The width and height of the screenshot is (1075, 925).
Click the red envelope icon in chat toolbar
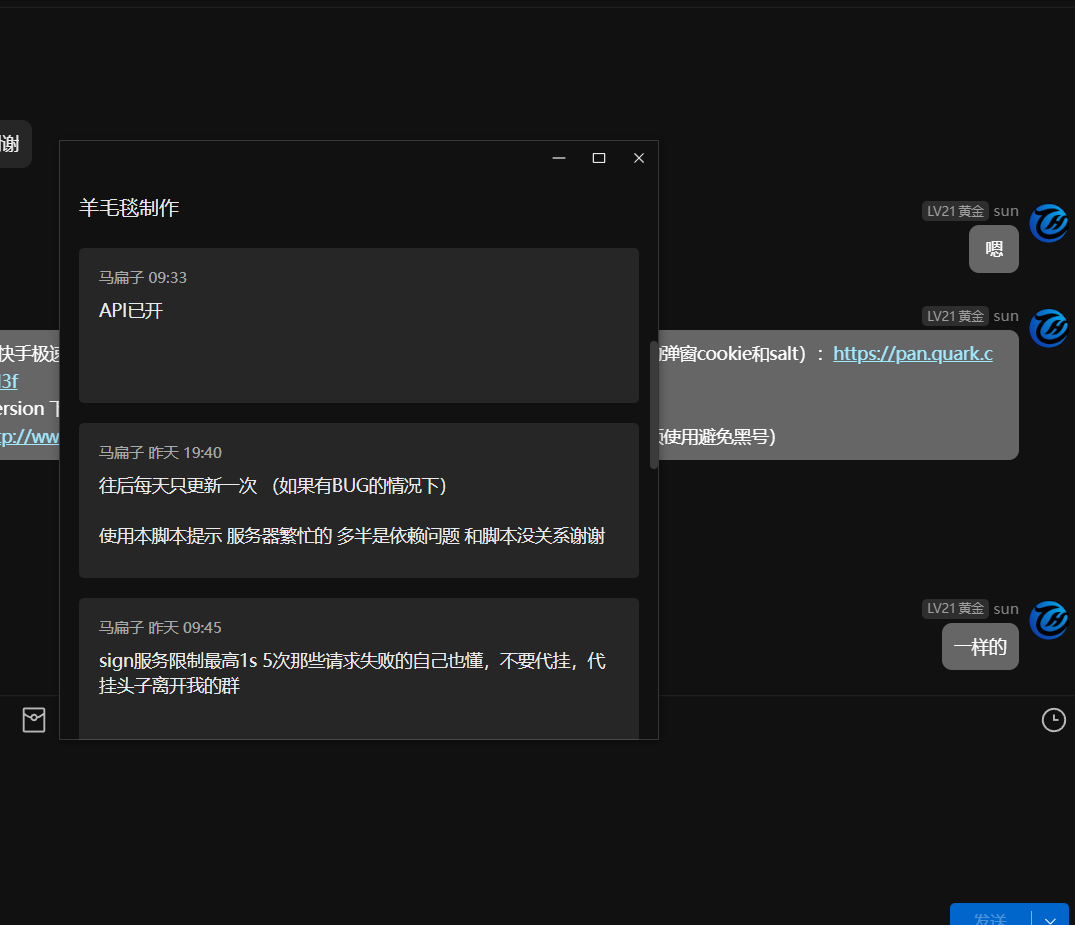tap(34, 720)
